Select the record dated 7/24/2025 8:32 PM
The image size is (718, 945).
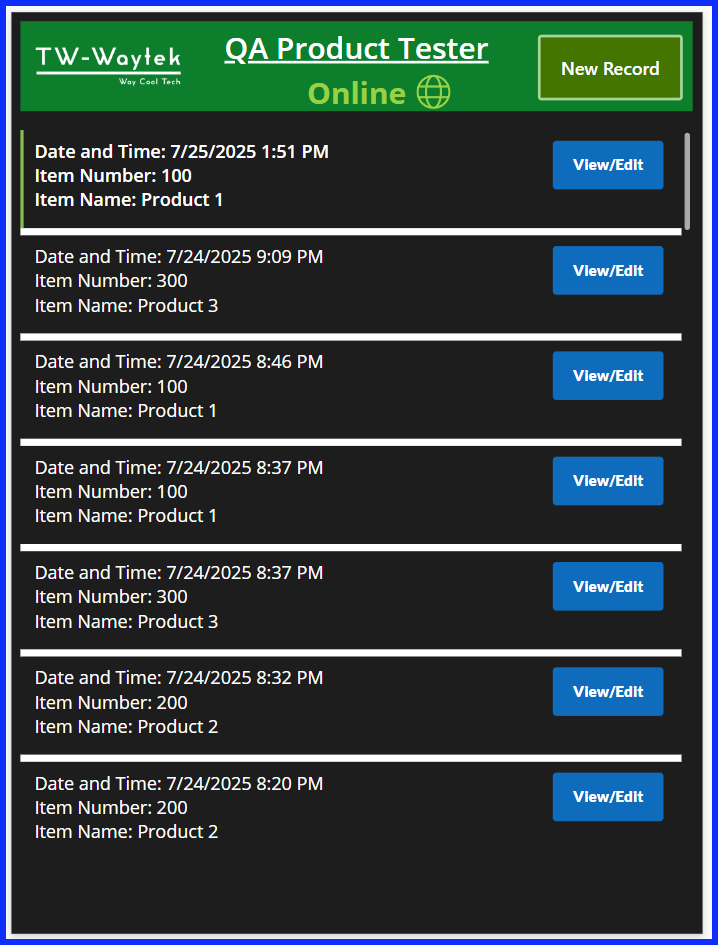[351, 705]
